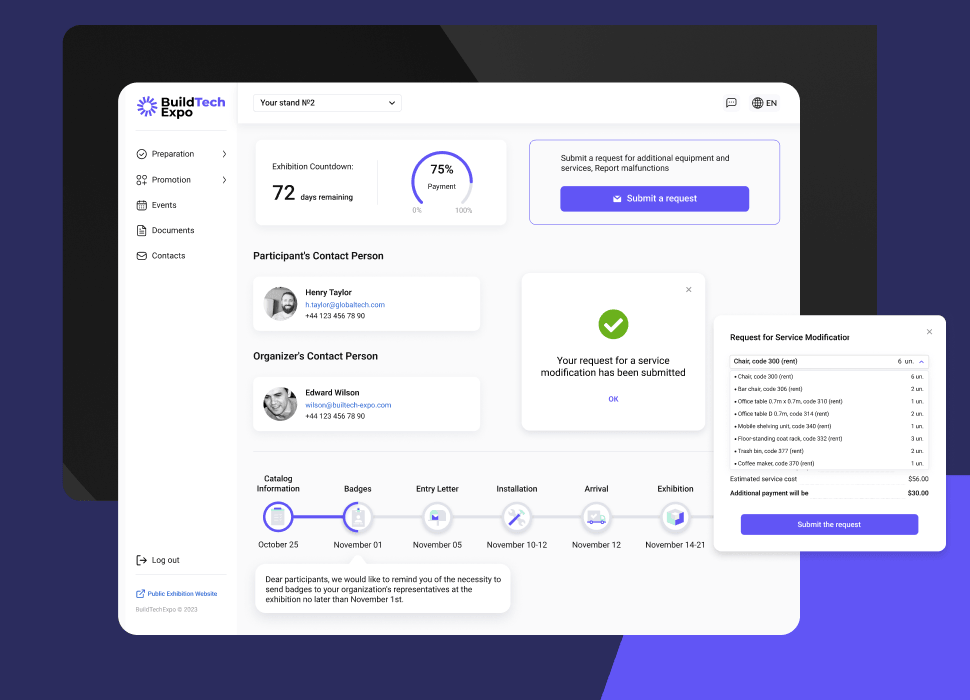Open the chat messages icon
This screenshot has width=970, height=700.
[x=731, y=103]
